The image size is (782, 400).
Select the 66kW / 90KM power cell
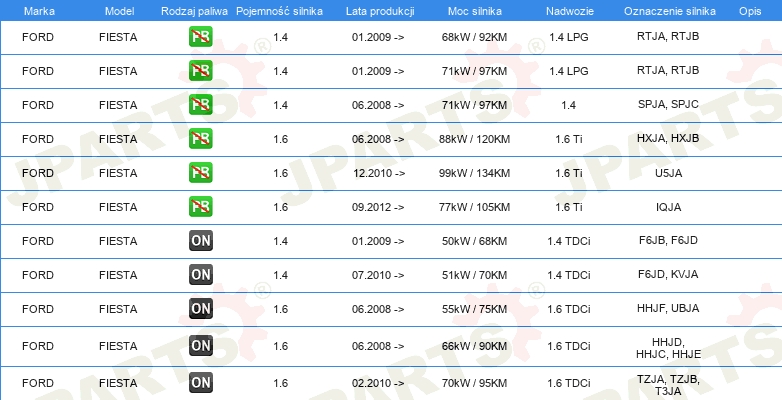pyautogui.click(x=474, y=346)
